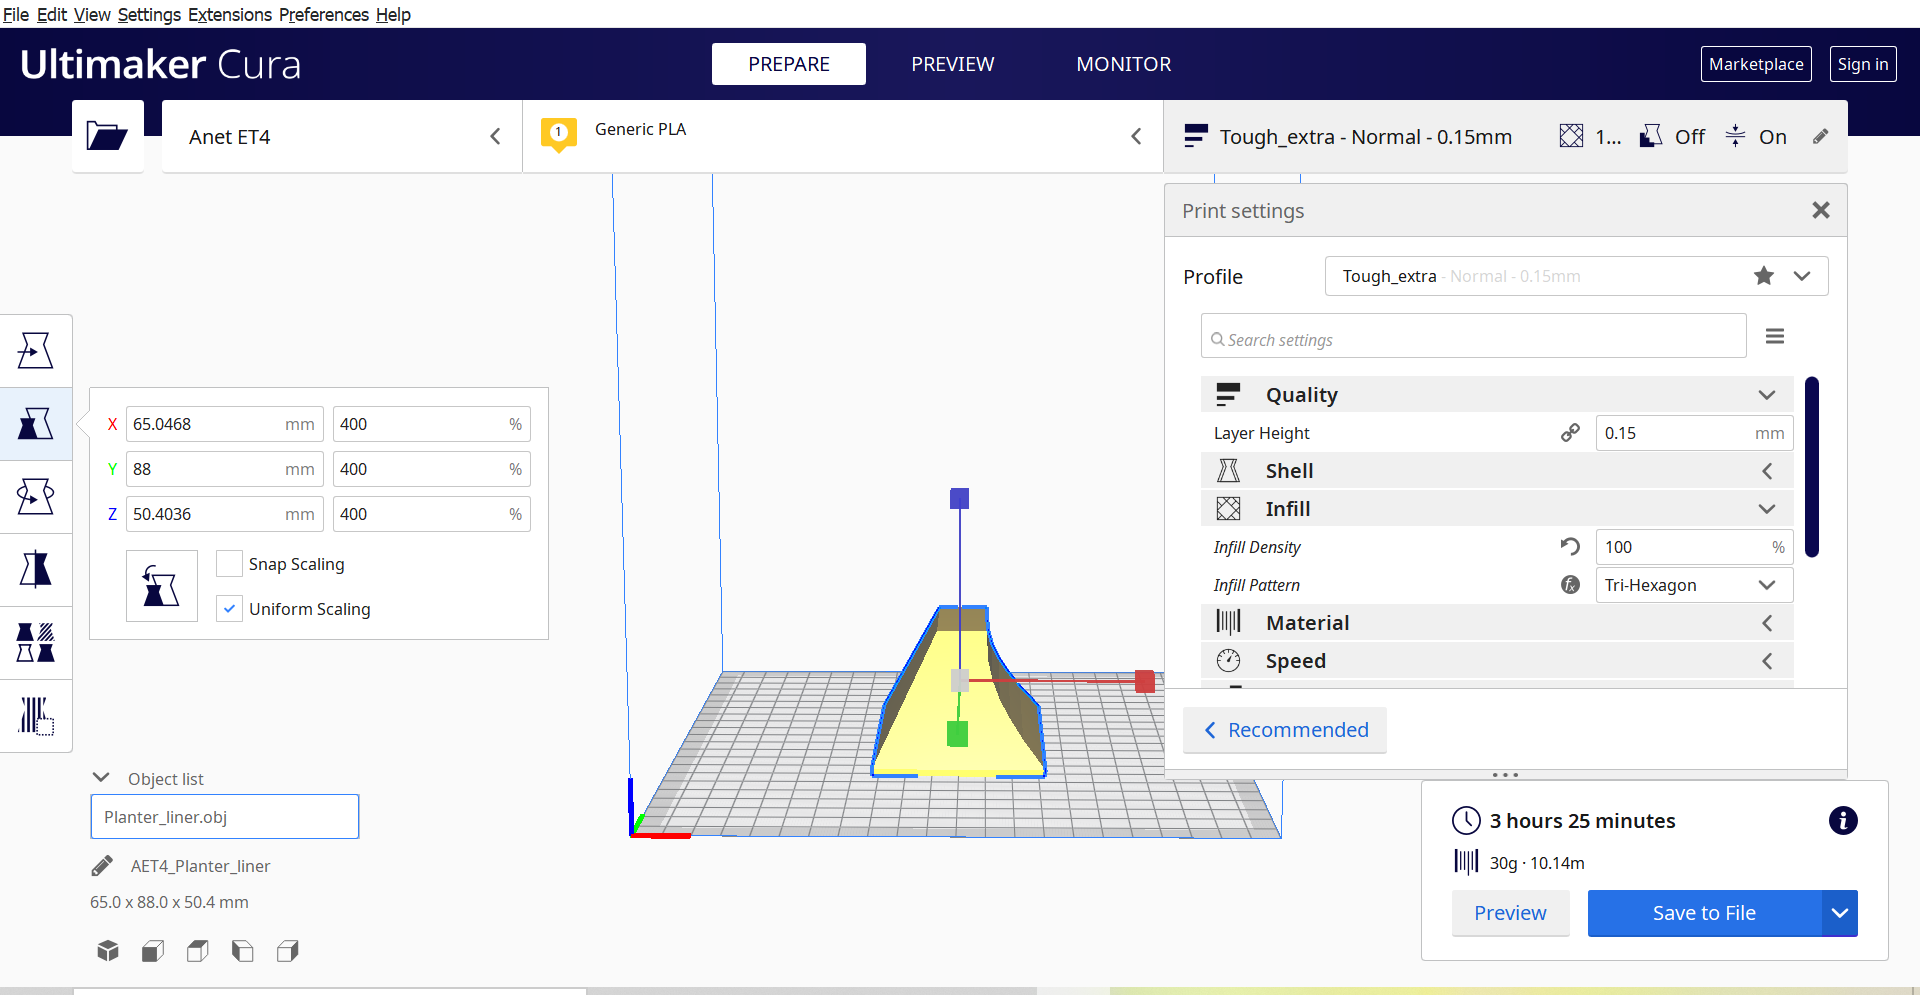This screenshot has height=995, width=1920.
Task: Expand the Material settings section
Action: [x=1497, y=623]
